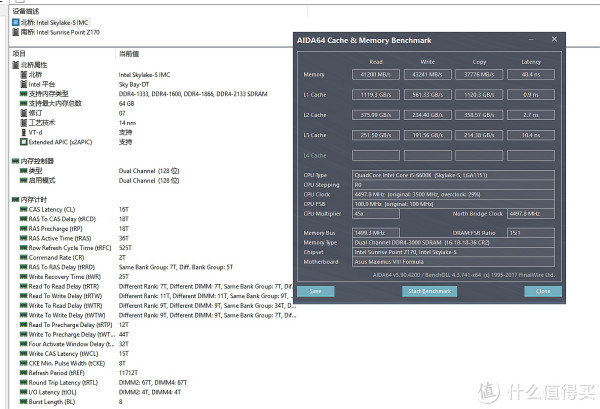Image resolution: width=600 pixels, height=409 pixels.
Task: Click the CPU Type QuadCore Intel Core i5-6600K field
Action: tap(453, 175)
